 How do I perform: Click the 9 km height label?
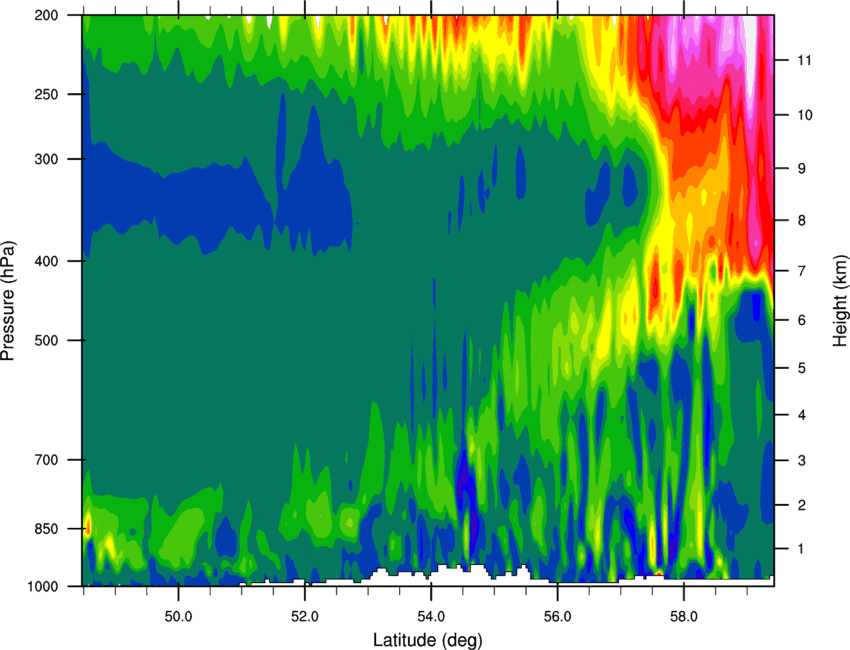coord(802,169)
